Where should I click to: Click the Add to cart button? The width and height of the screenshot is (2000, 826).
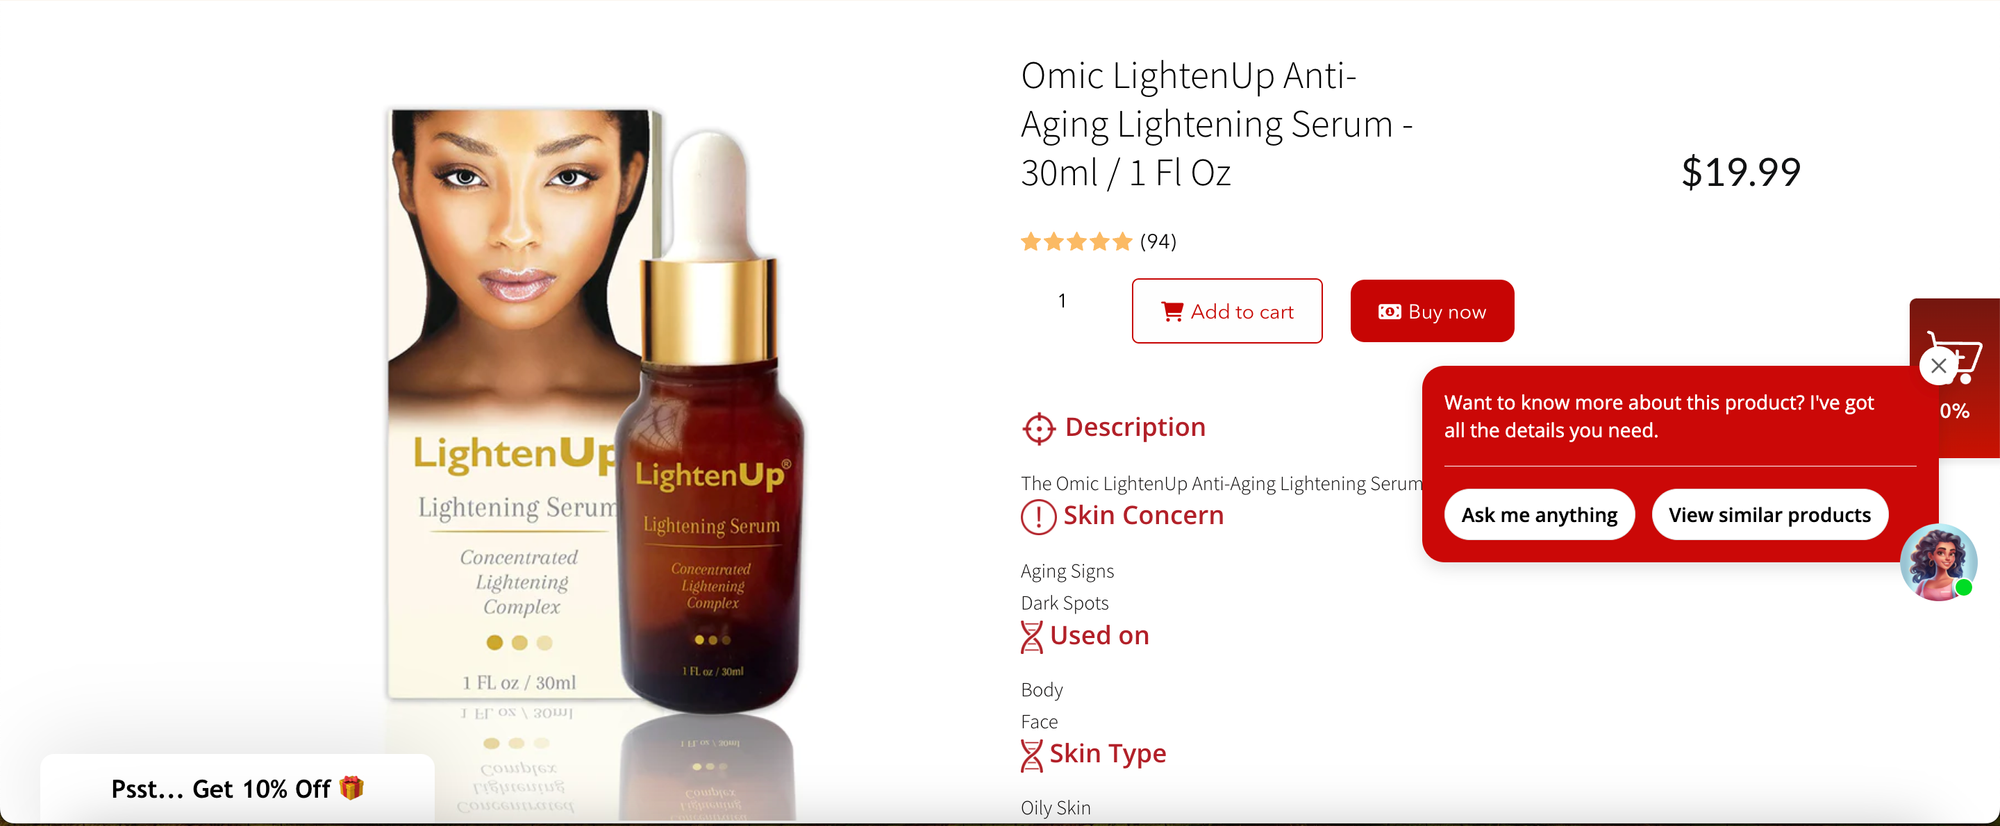point(1227,311)
